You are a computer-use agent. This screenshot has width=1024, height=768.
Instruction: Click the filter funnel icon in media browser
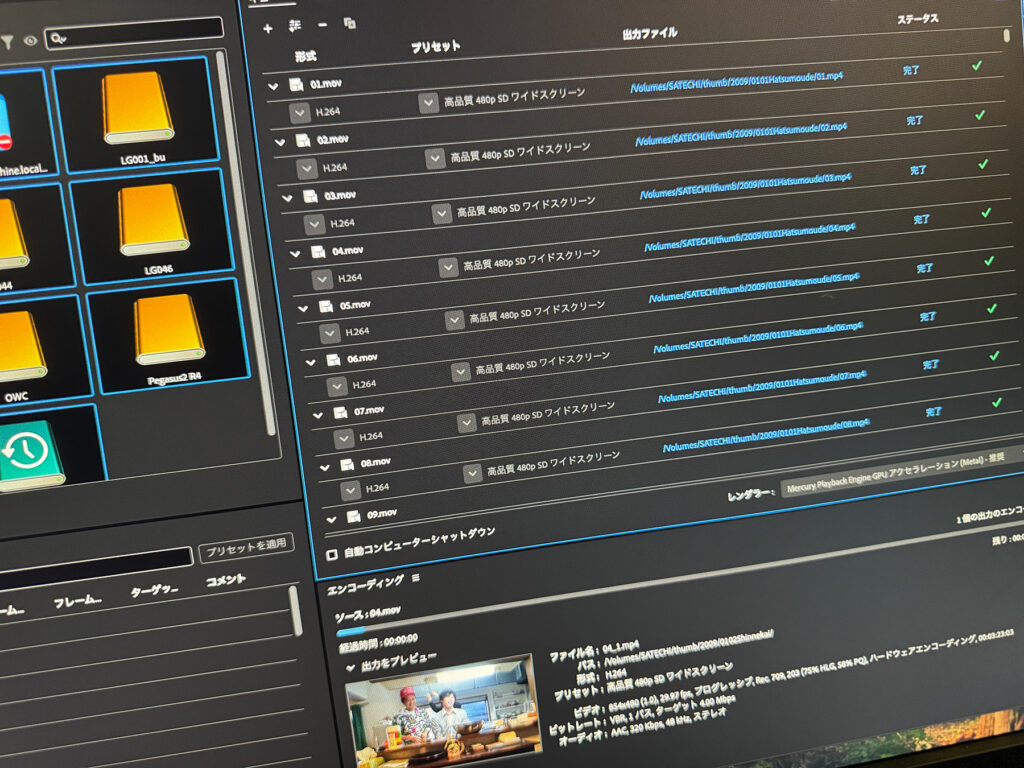pyautogui.click(x=7, y=42)
